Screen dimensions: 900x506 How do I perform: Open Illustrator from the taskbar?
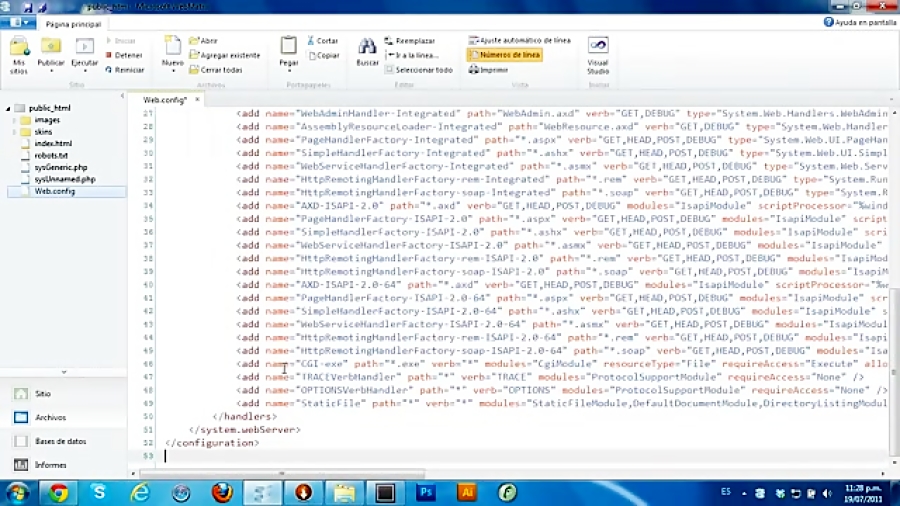pyautogui.click(x=467, y=493)
